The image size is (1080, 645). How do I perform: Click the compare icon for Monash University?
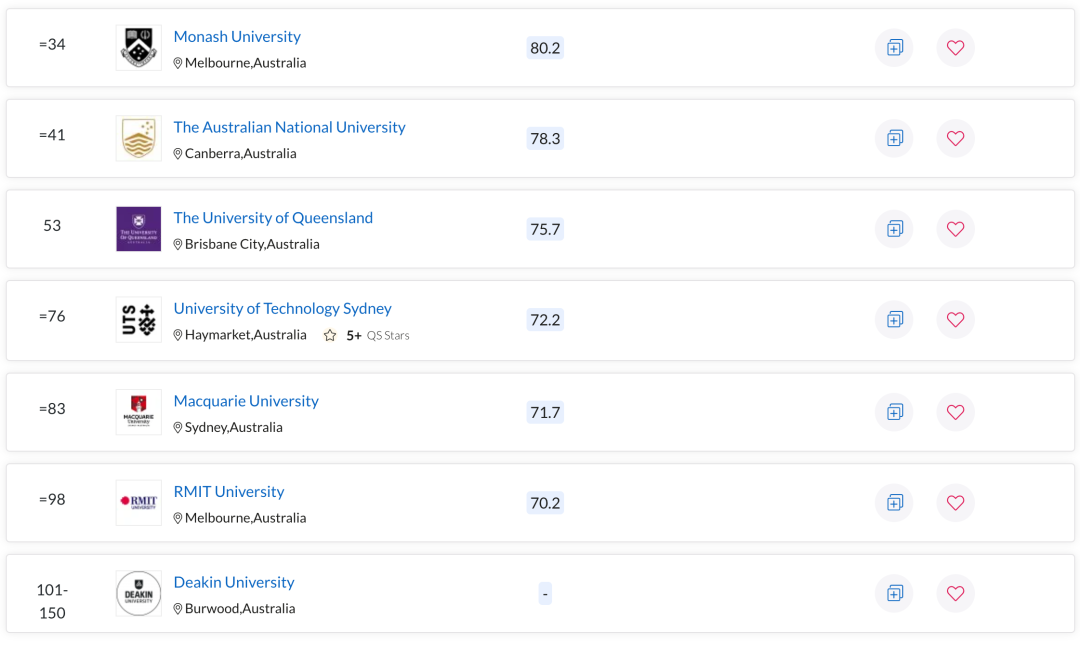[893, 48]
